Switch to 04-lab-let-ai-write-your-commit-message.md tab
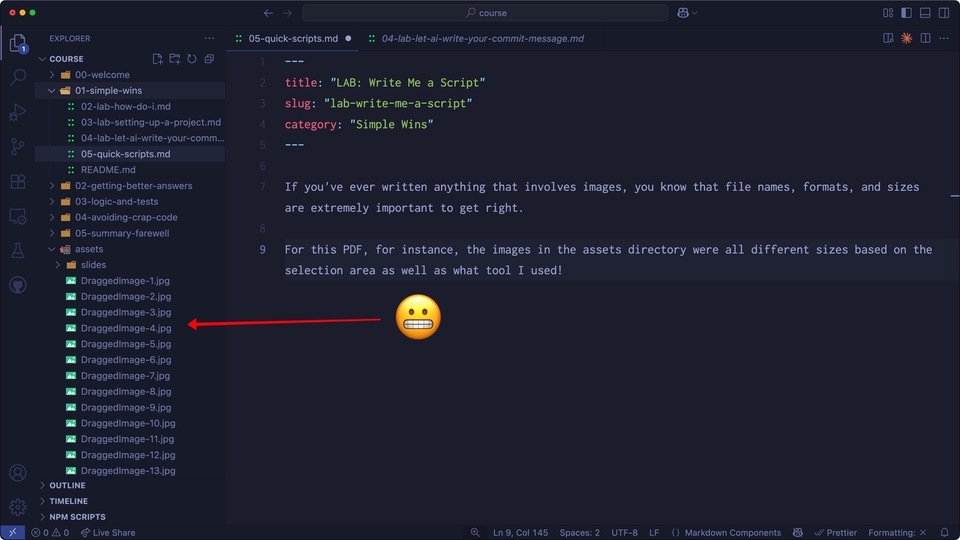This screenshot has height=540, width=960. pyautogui.click(x=476, y=38)
